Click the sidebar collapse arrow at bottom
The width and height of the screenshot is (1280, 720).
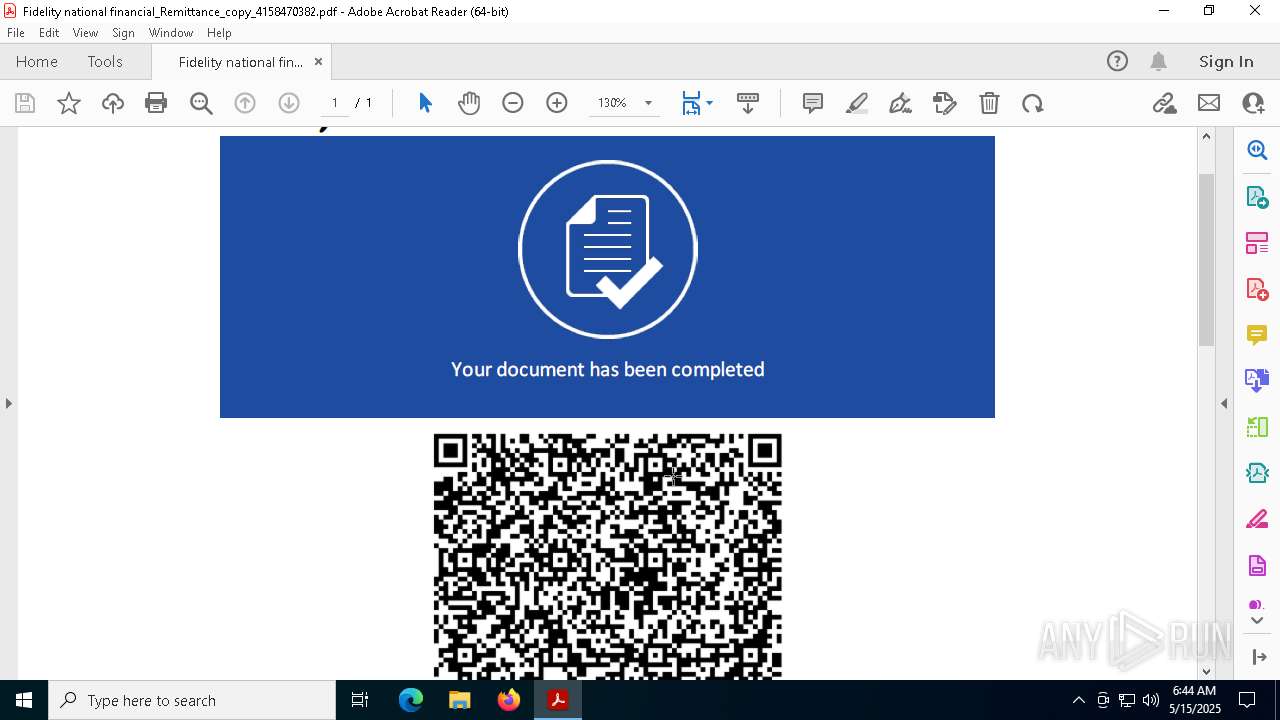[x=1258, y=657]
